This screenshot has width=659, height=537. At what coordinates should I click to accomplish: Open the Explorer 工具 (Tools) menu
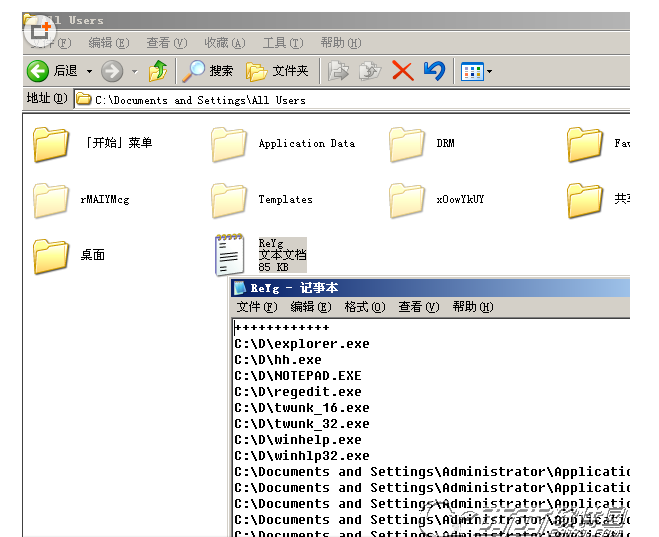[281, 43]
